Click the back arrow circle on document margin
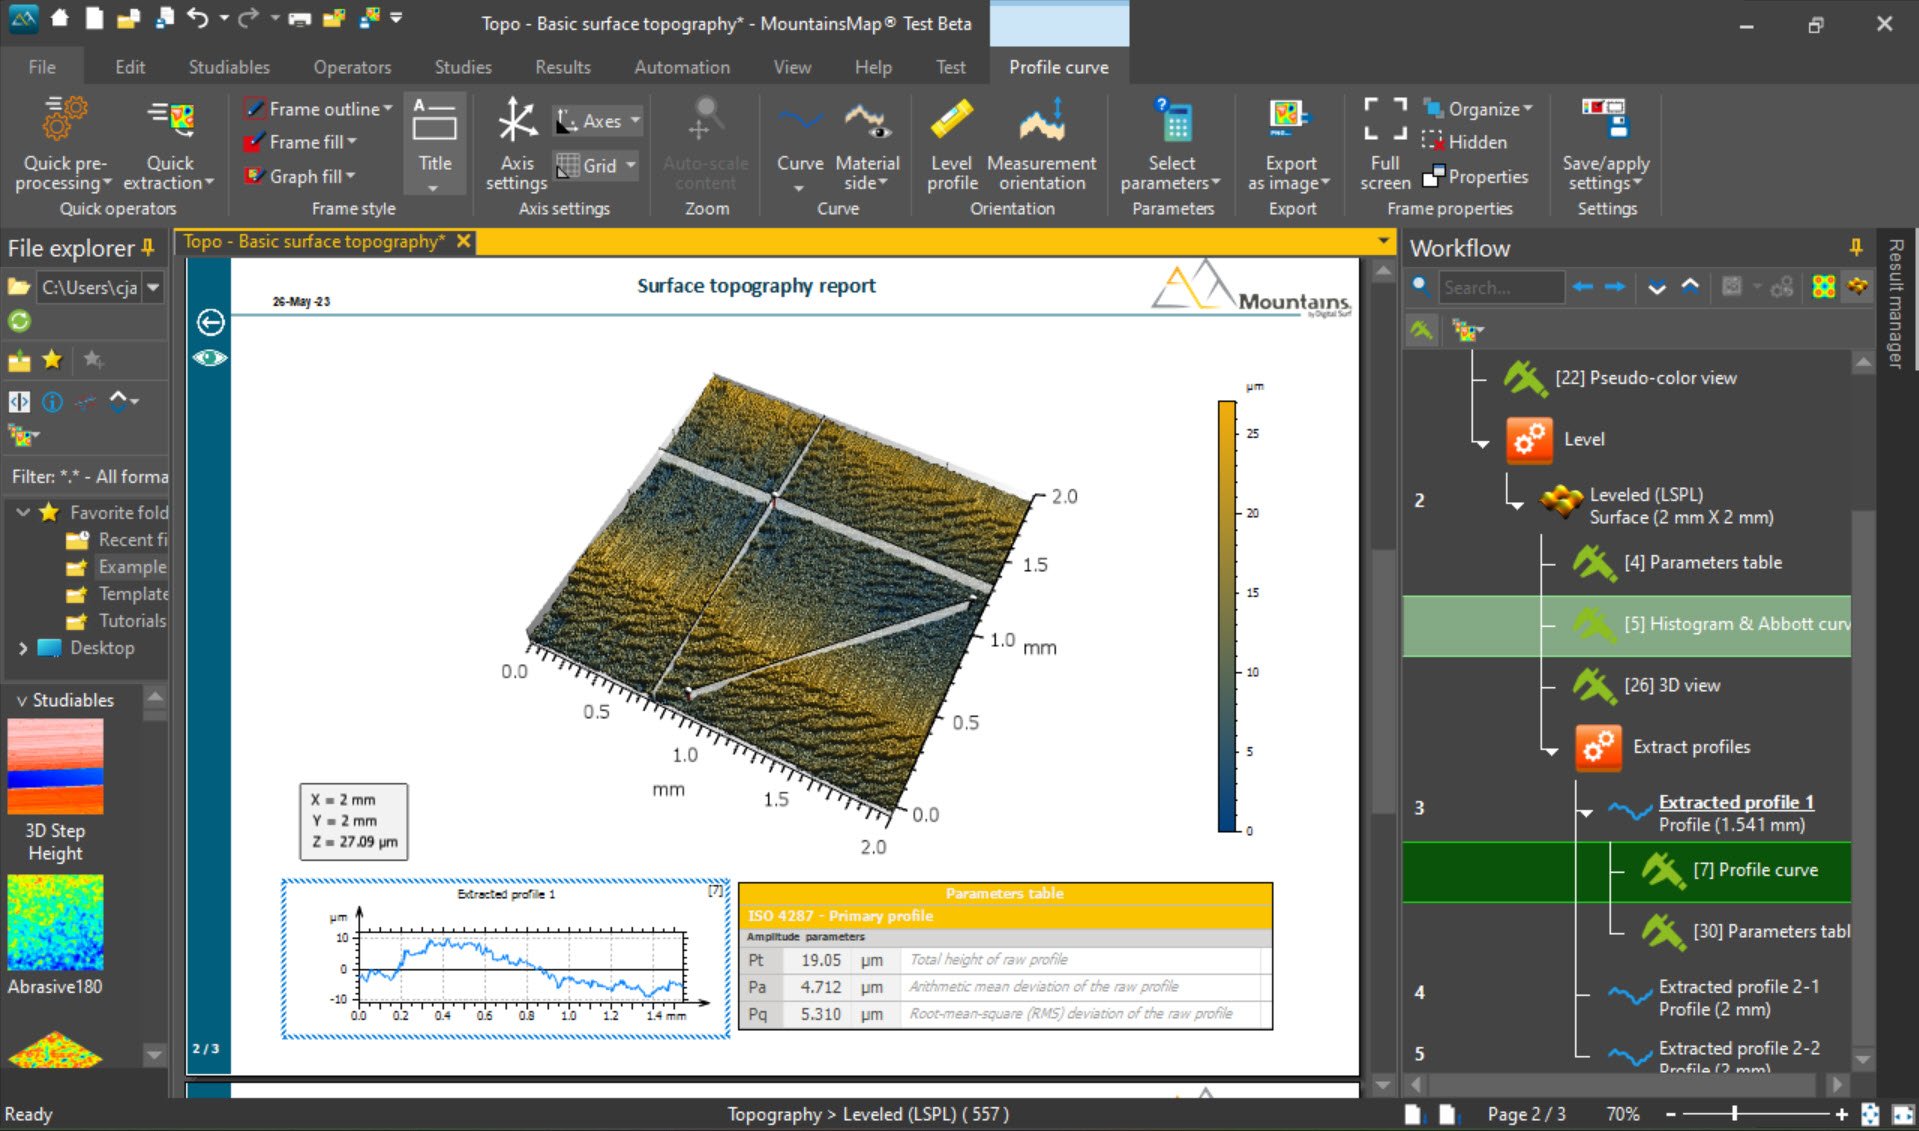 [x=210, y=322]
